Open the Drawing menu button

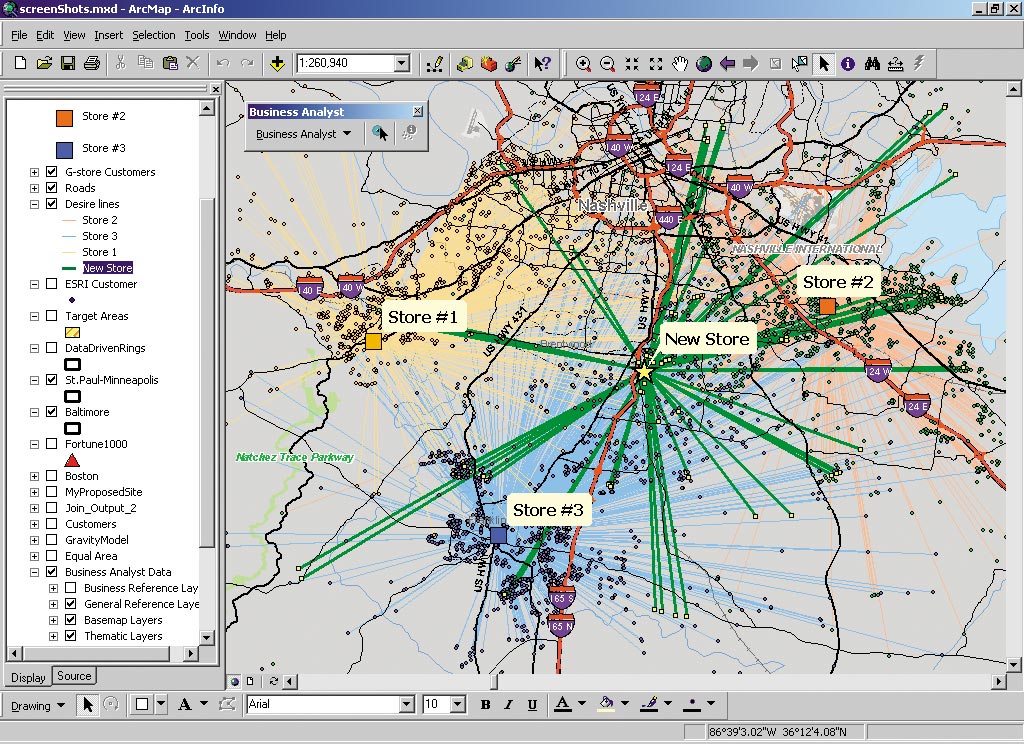[38, 705]
